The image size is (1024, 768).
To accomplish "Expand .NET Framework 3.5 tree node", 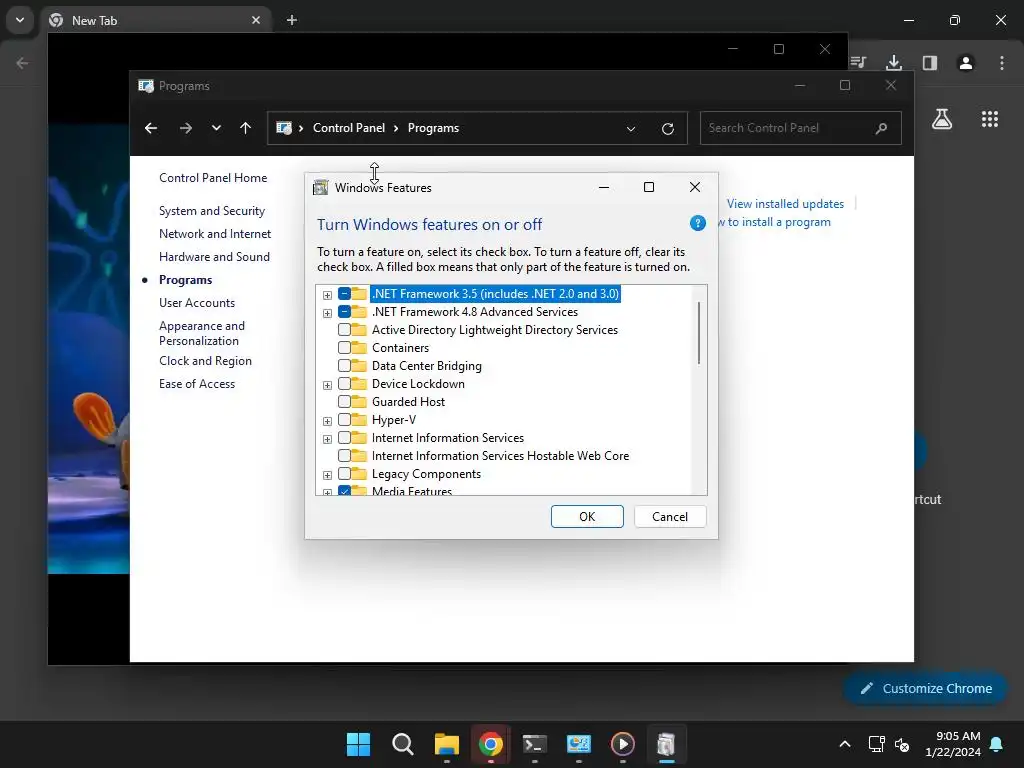I will tap(327, 295).
